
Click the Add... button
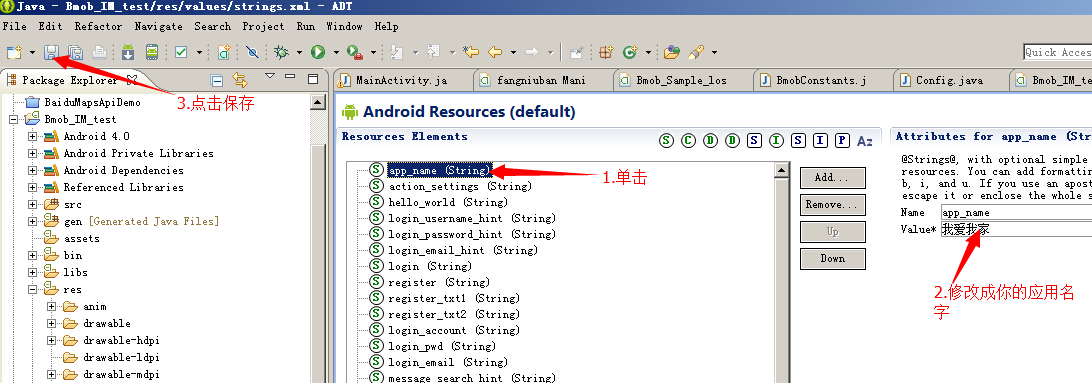(x=832, y=178)
